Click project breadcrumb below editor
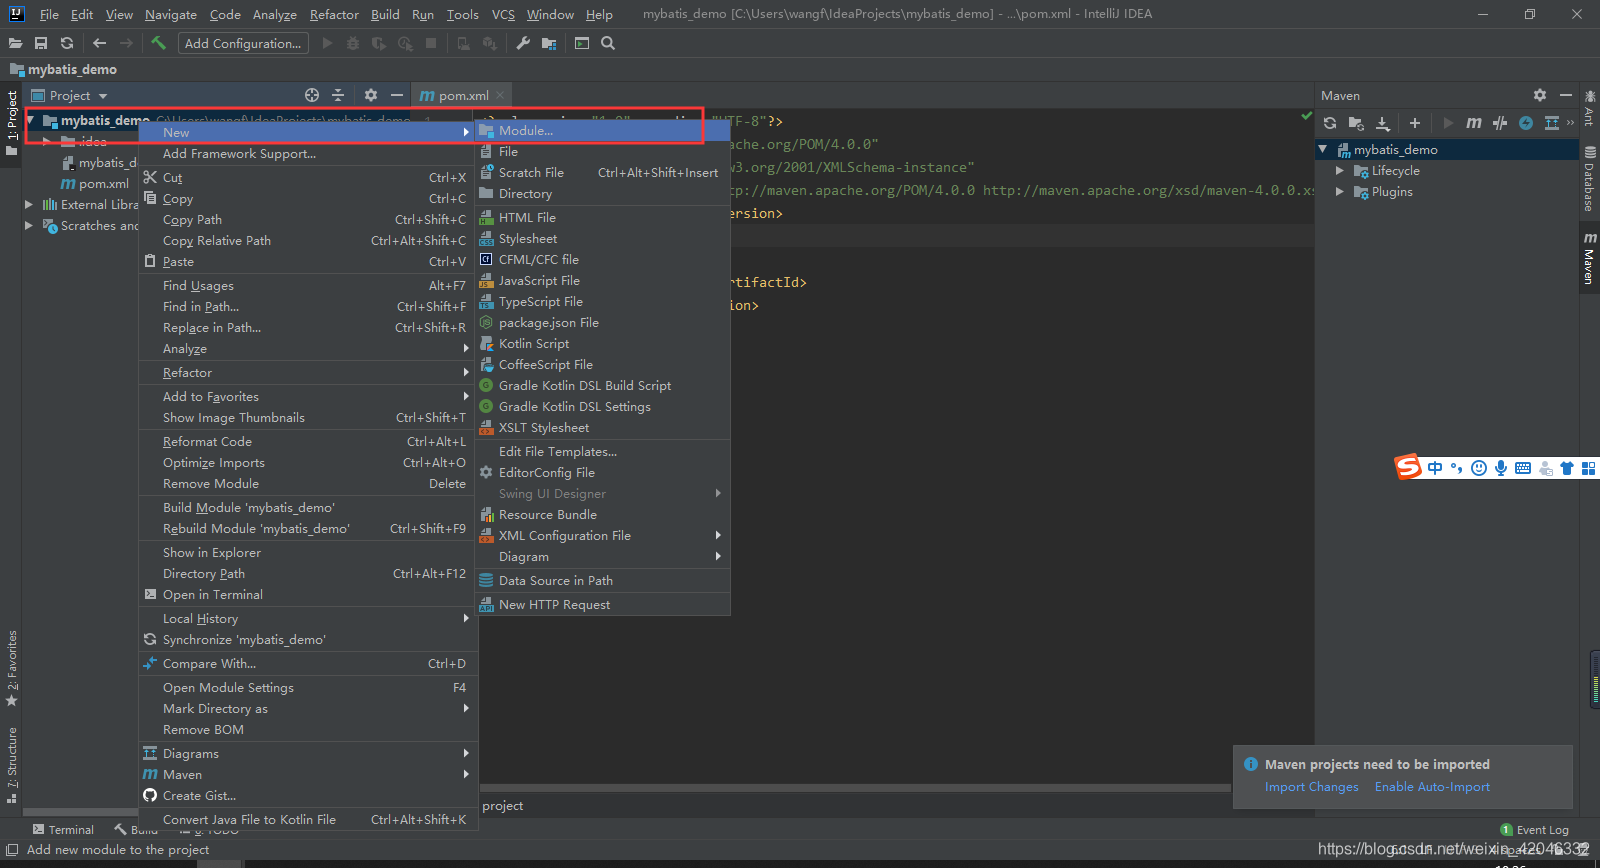Screen dimensions: 1600x868 (502, 805)
